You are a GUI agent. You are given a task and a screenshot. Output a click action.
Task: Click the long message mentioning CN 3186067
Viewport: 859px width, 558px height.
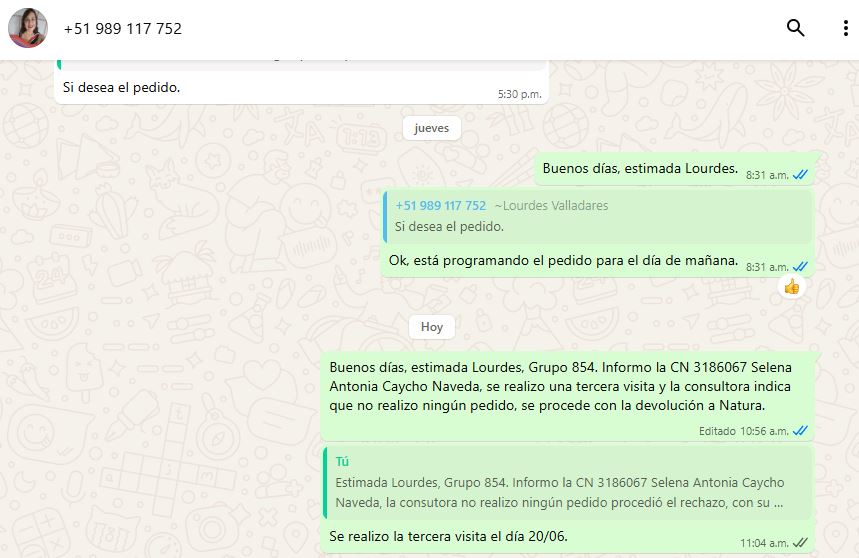(561, 386)
